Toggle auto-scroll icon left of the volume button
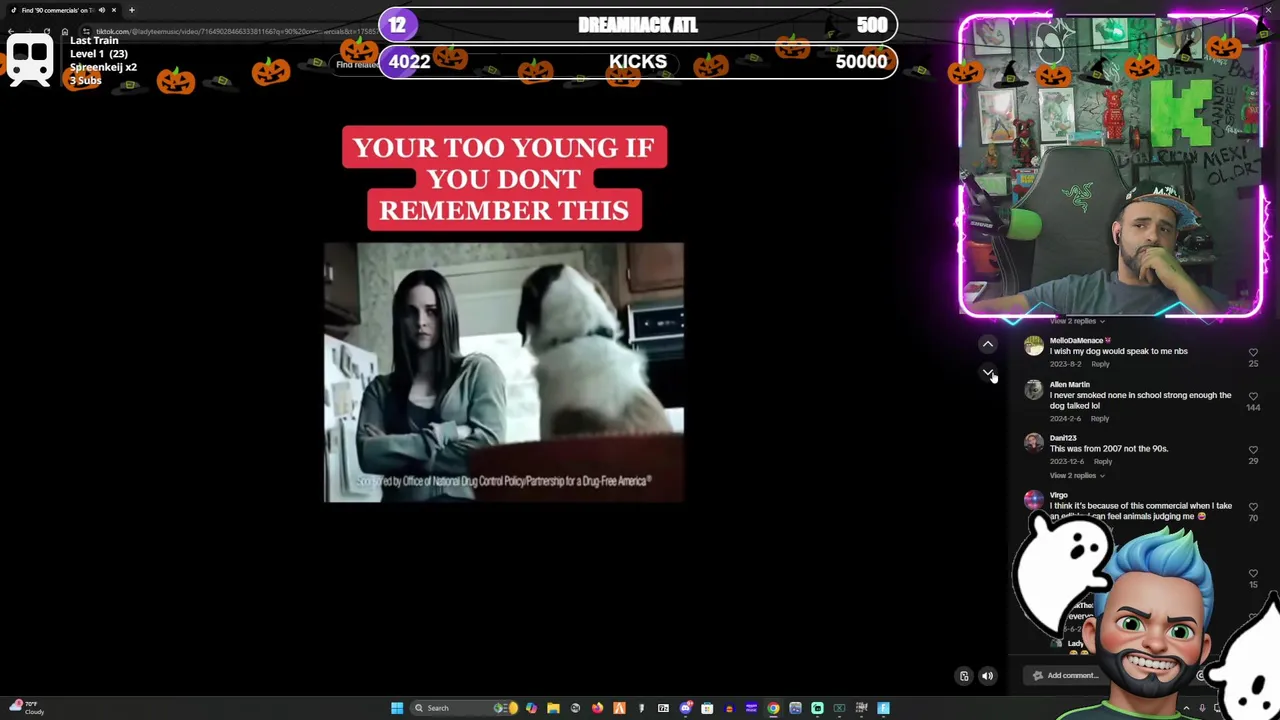Screen dimensions: 1280x720 pos(964,676)
